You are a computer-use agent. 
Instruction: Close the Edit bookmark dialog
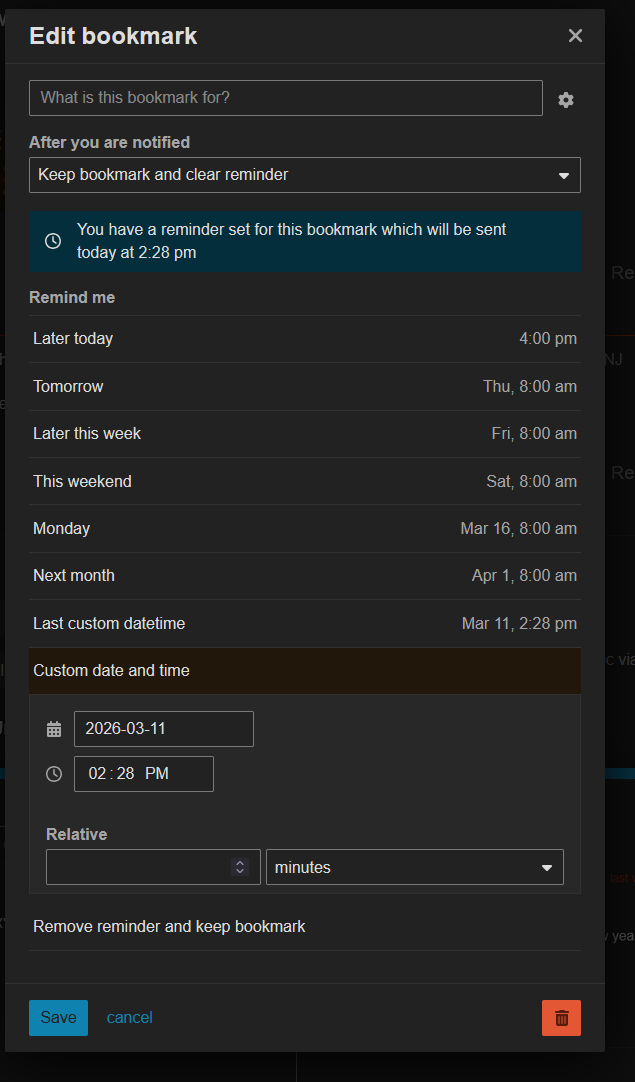(575, 36)
